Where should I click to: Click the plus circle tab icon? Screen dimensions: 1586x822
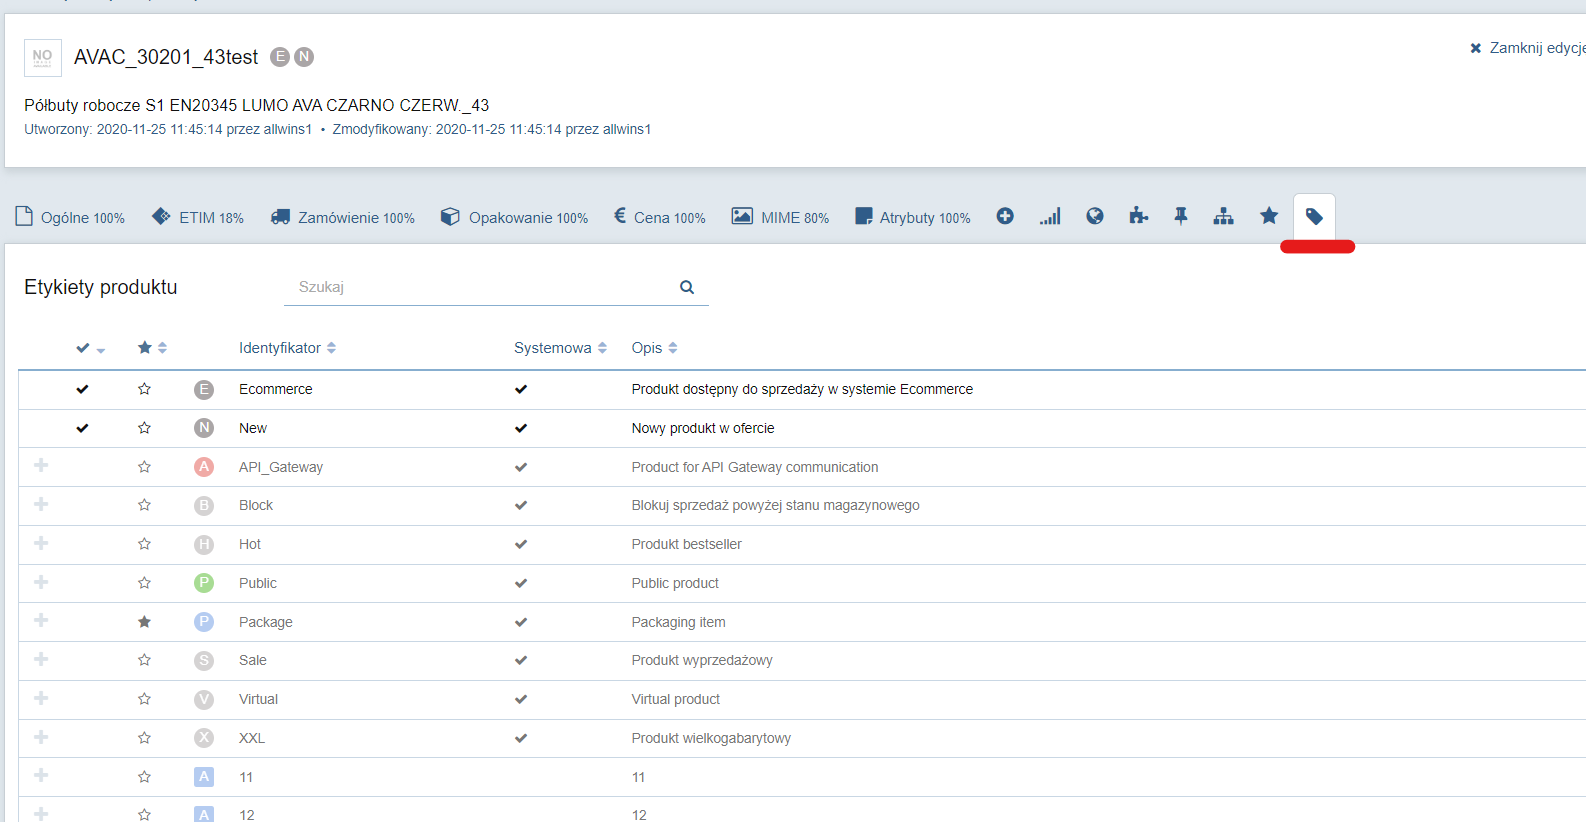pyautogui.click(x=1005, y=216)
